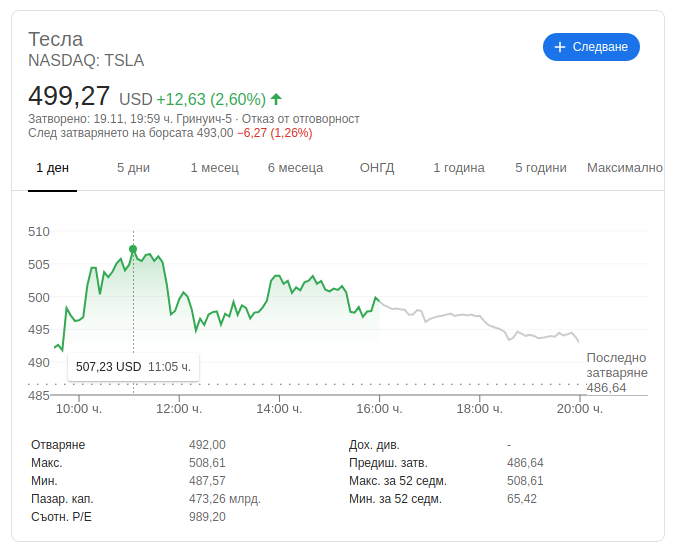Open the 1 месец chart range
Image resolution: width=681 pixels, height=555 pixels.
tap(215, 168)
